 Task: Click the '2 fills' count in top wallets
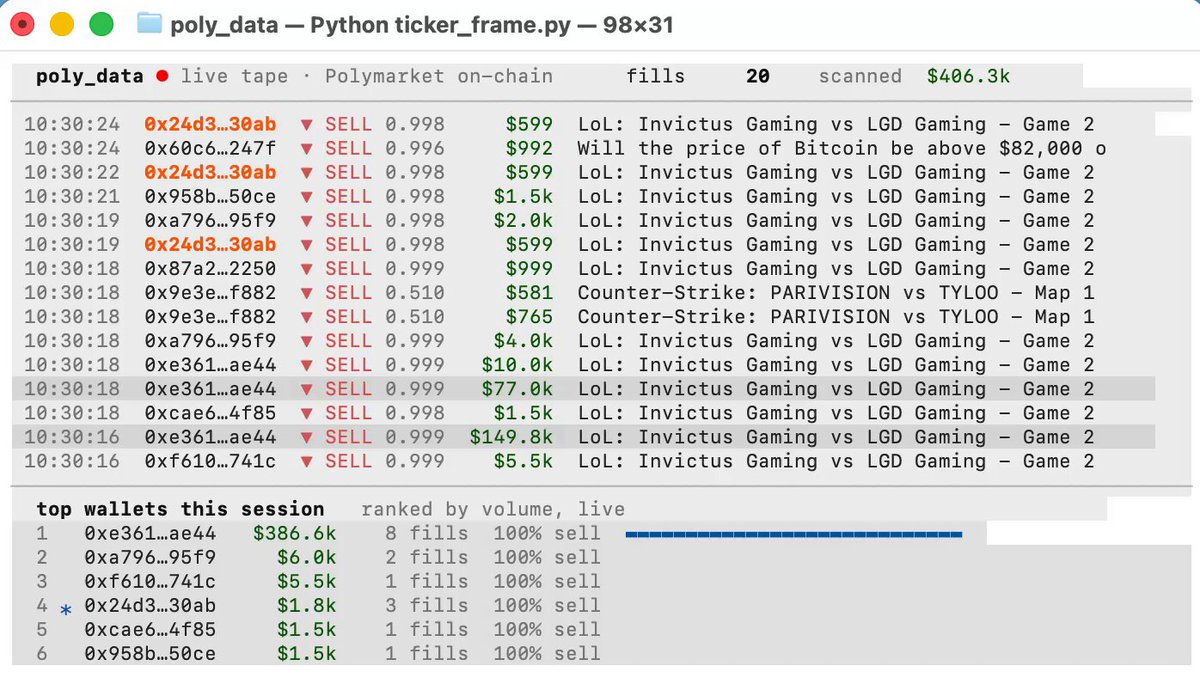click(427, 558)
